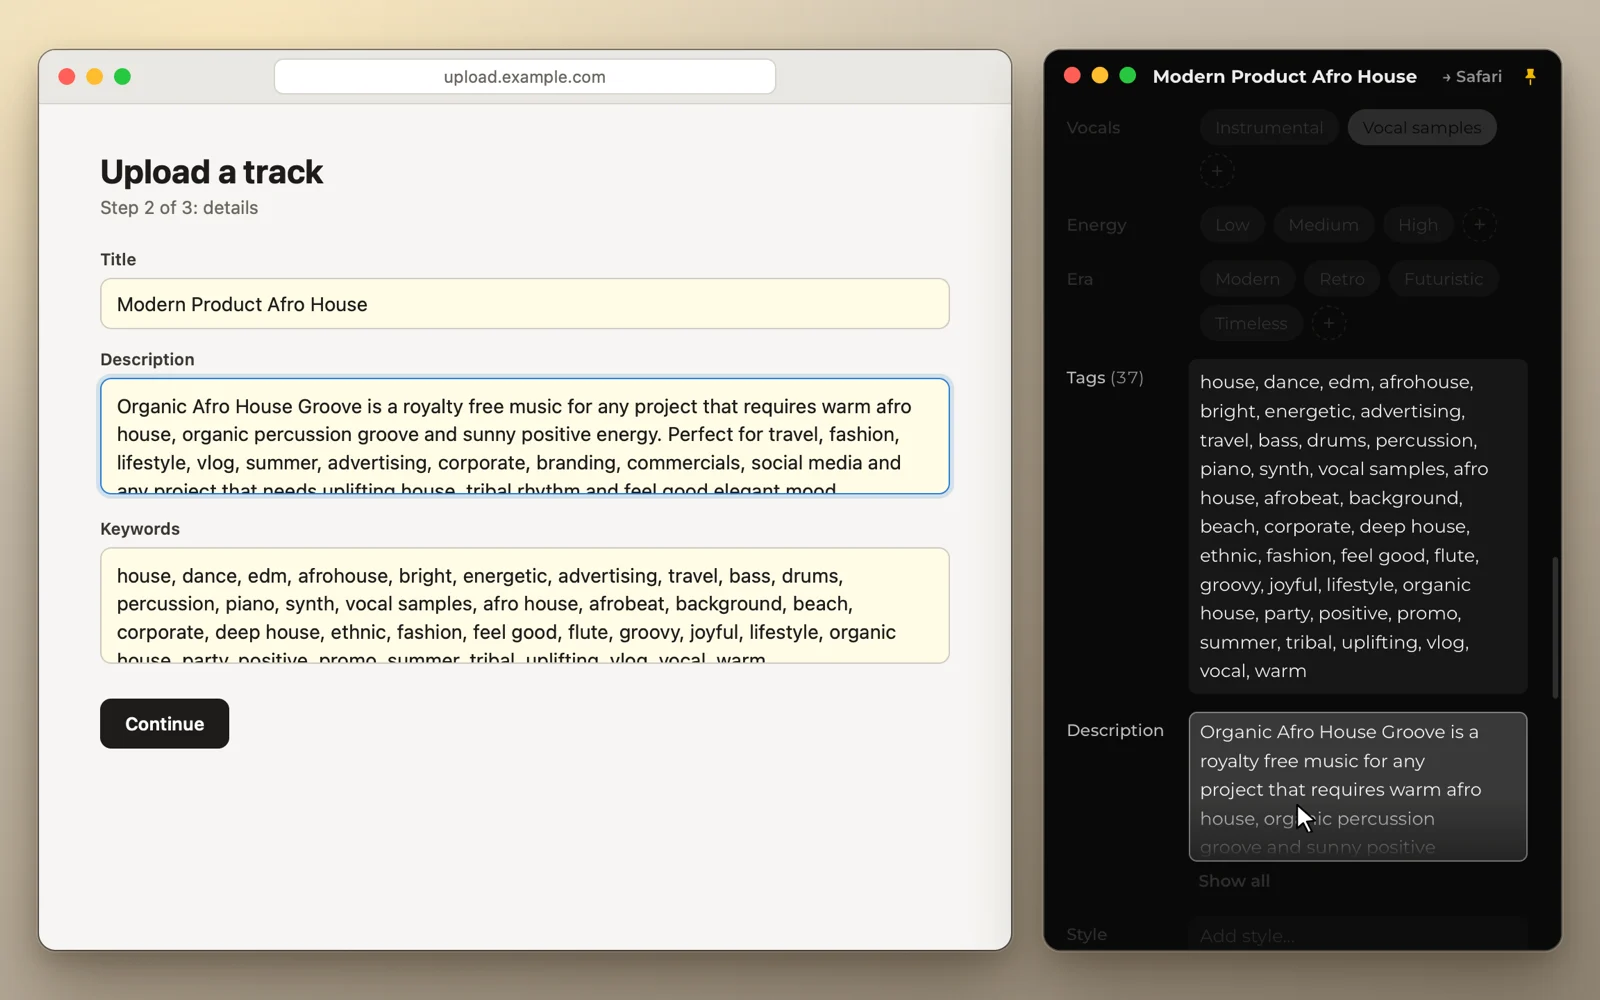Screen dimensions: 1600x1000
Task: Maximize the Modern Product Afro House panel
Action: (x=1128, y=76)
